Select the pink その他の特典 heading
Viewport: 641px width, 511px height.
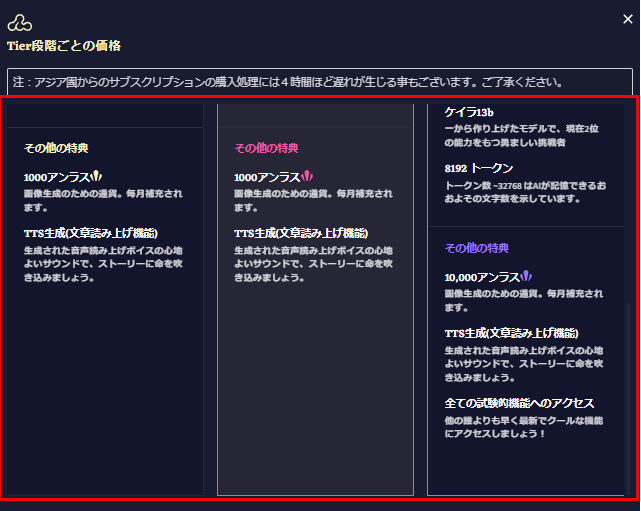coord(267,148)
